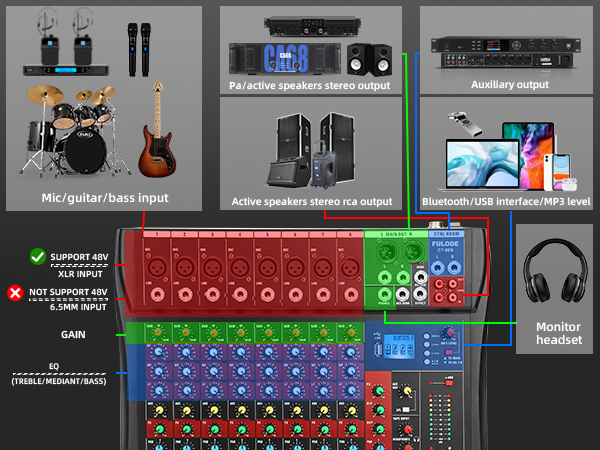Click the audio processor rack unit under Auxiliary output

point(506,52)
